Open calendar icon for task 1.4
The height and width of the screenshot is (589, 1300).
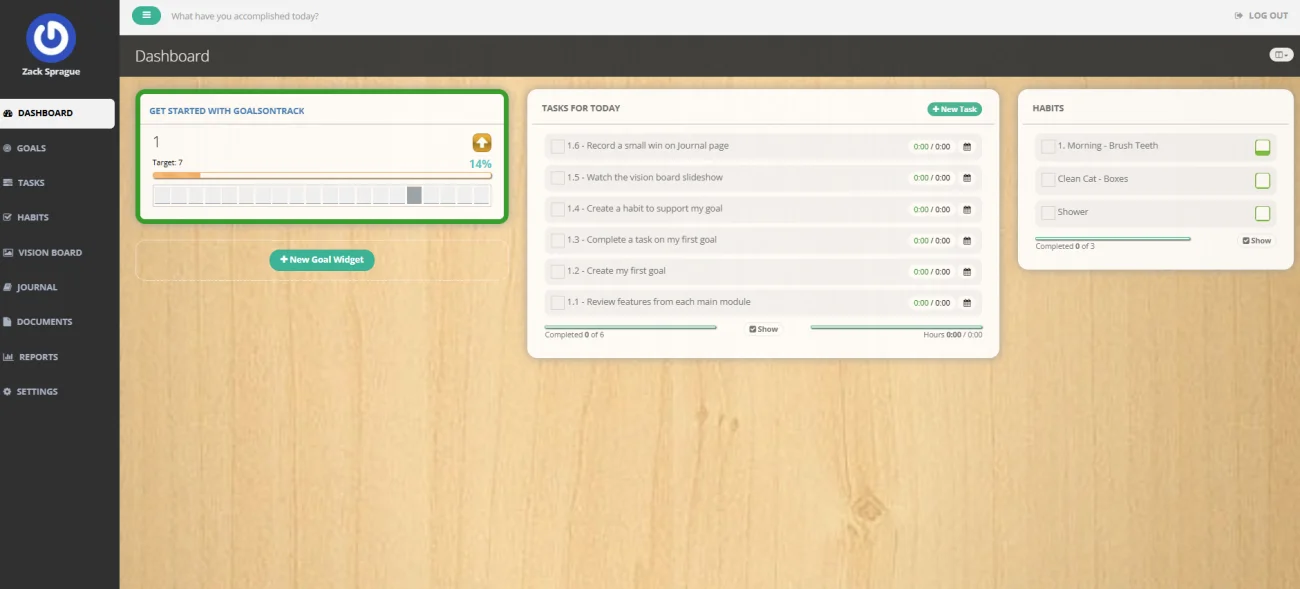(967, 210)
